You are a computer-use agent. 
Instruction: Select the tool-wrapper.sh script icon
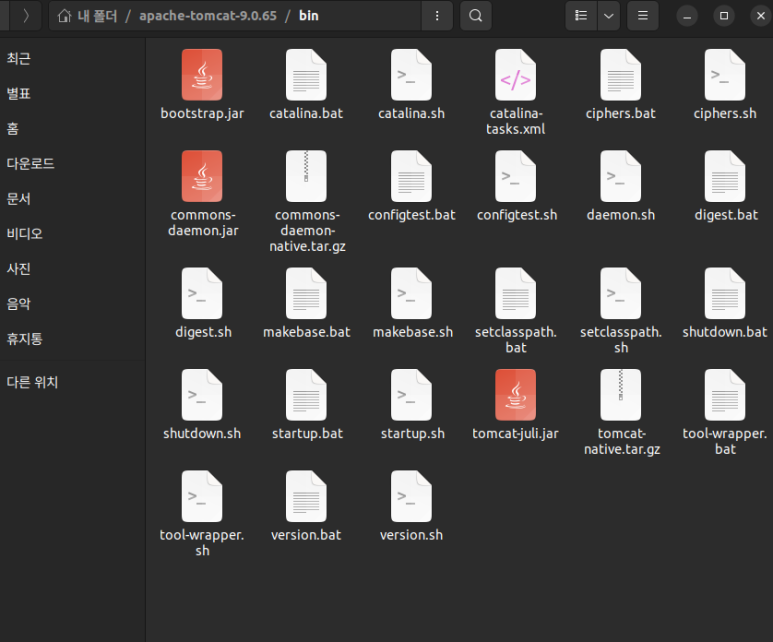[x=202, y=497]
